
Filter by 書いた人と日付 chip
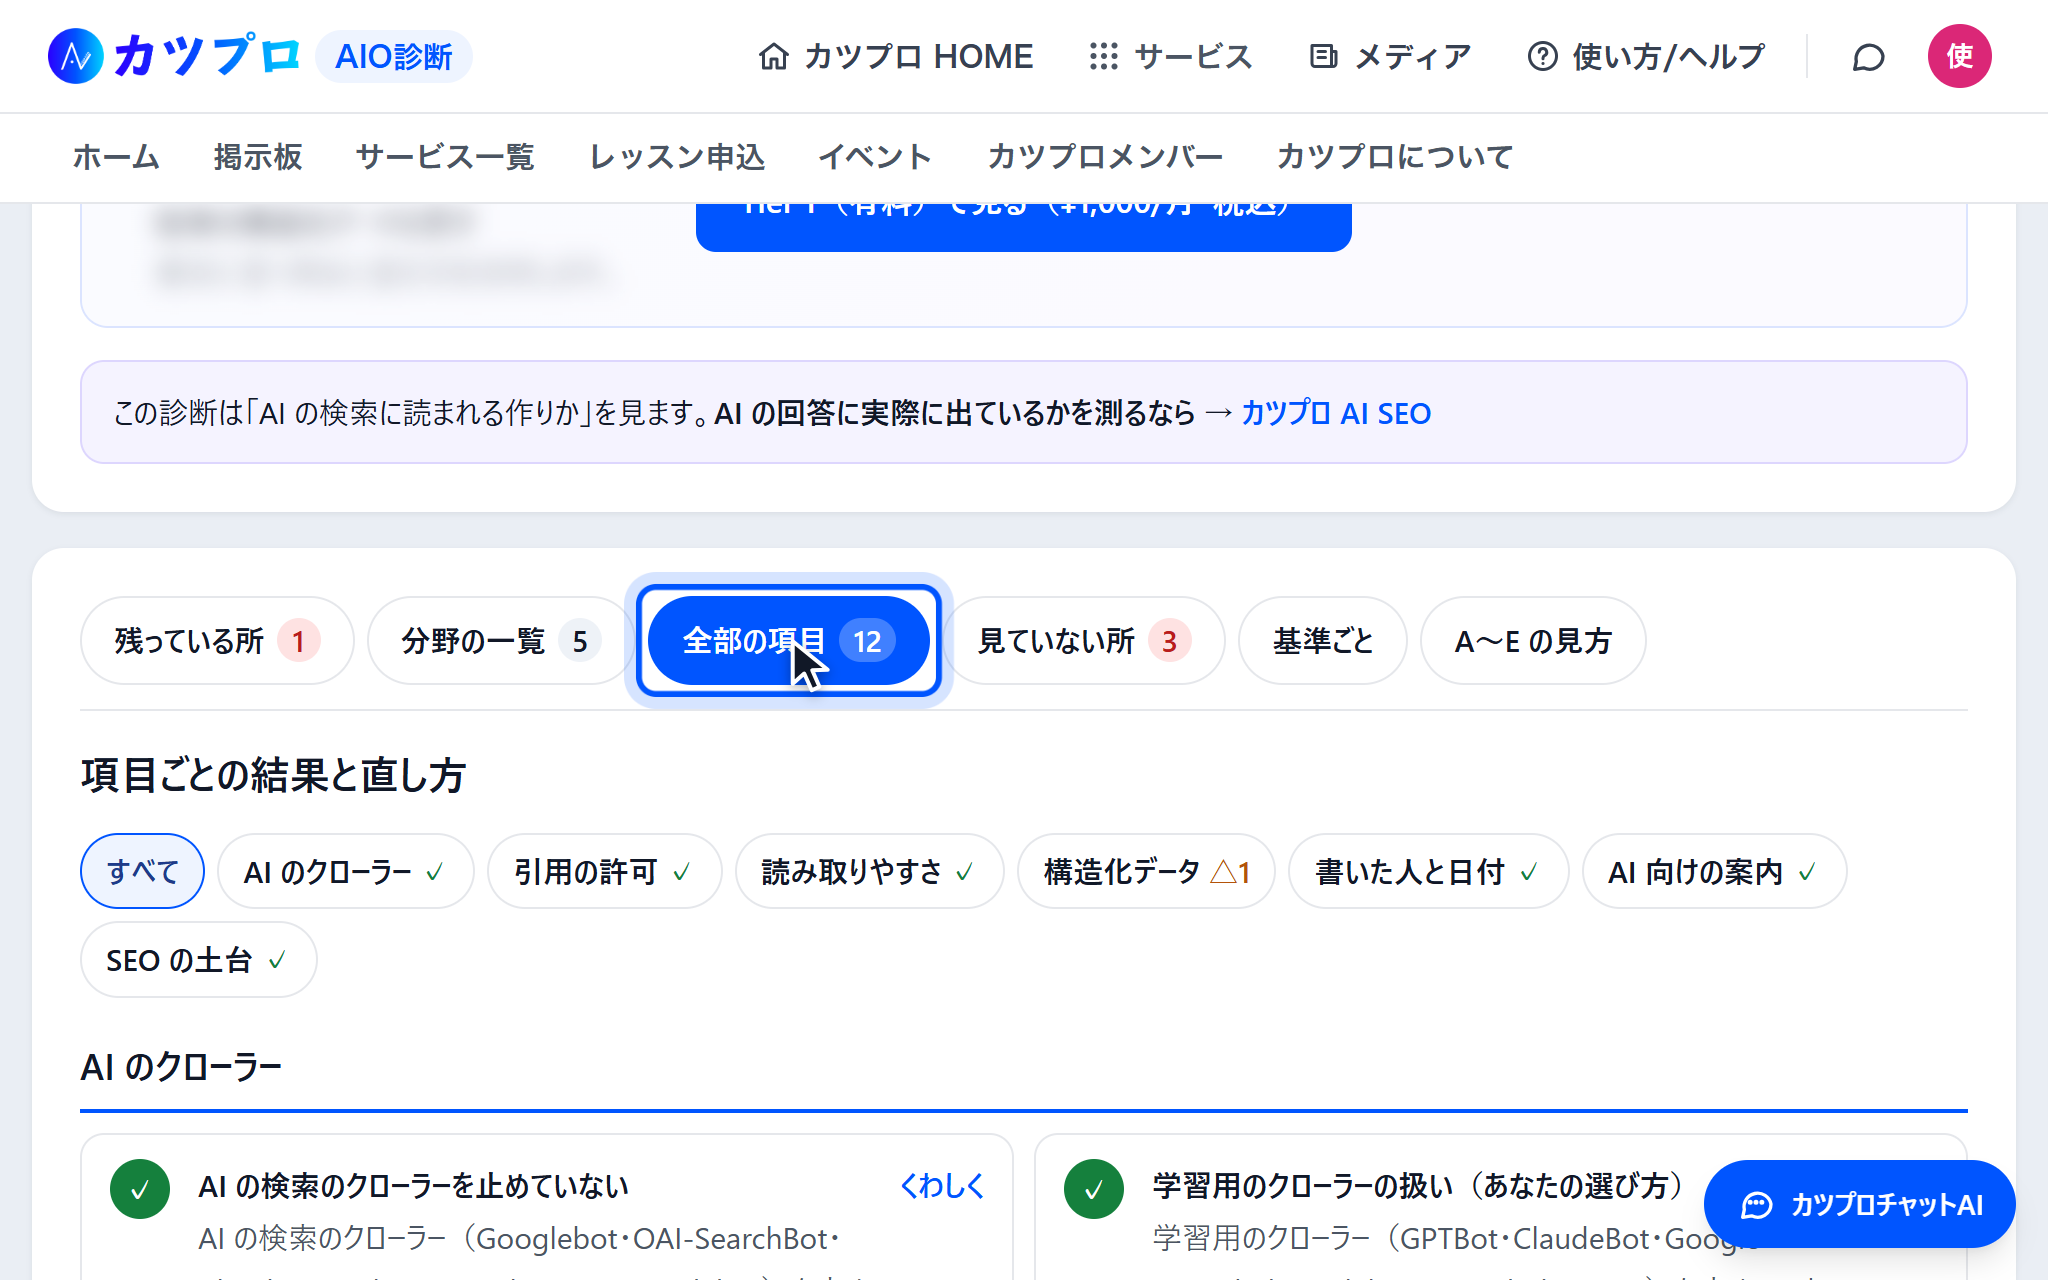[1428, 871]
